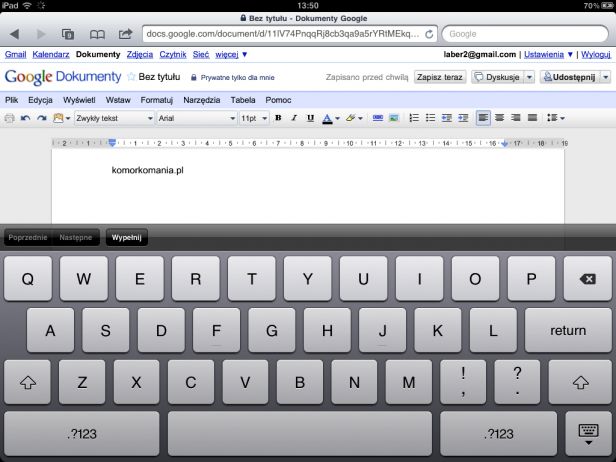
Task: Tap the Google search field
Action: [x=525, y=34]
